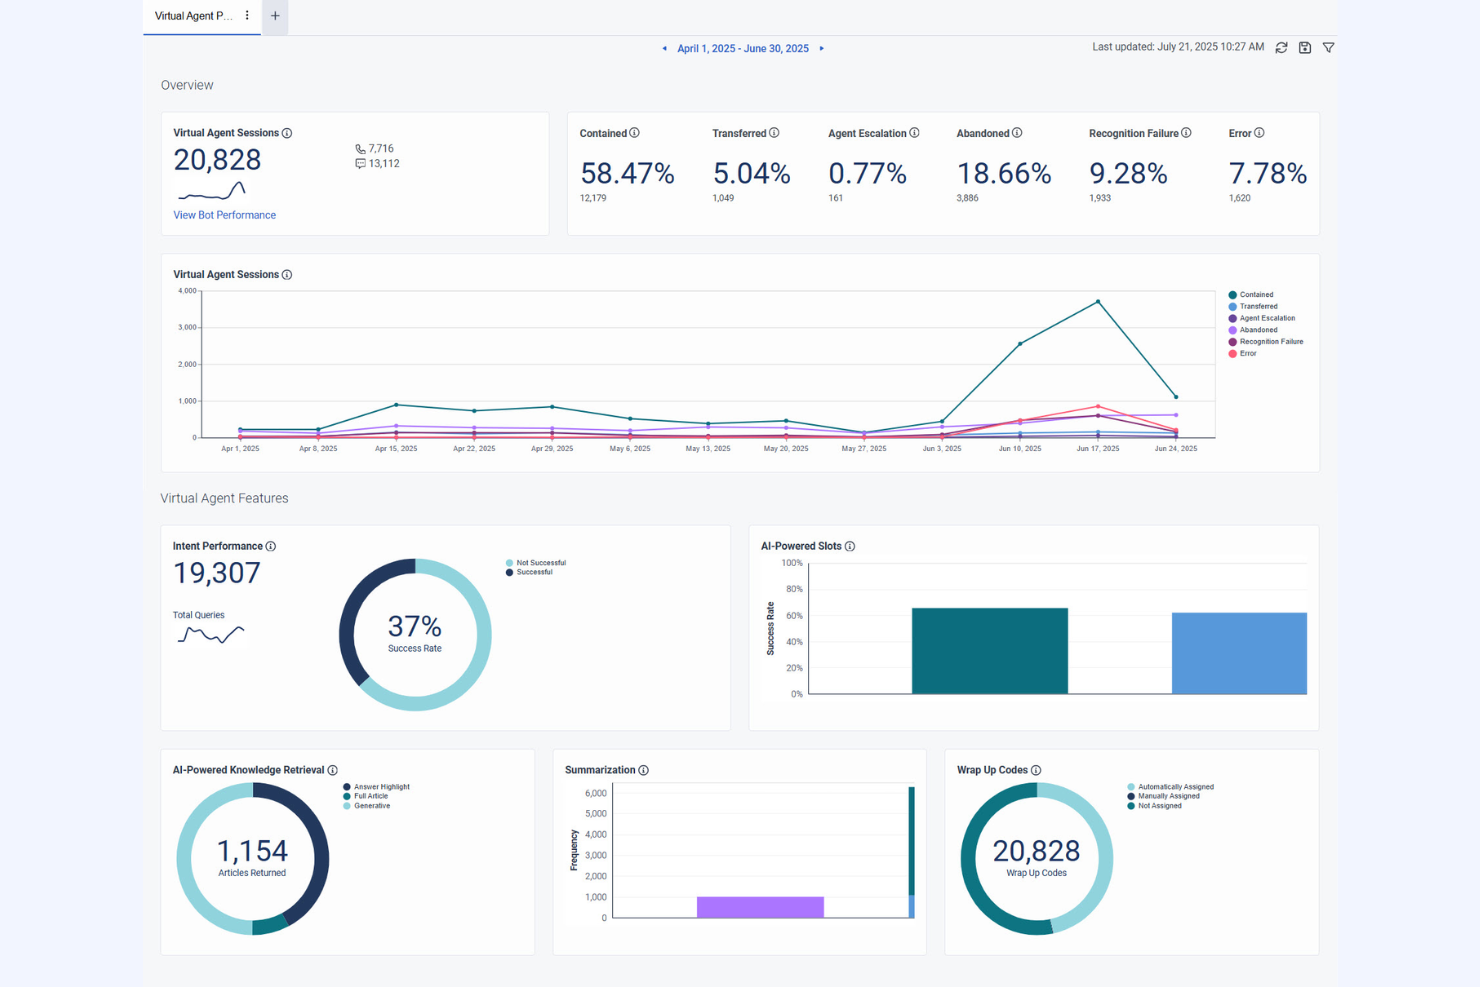Click the 5.04% Transferred value
This screenshot has width=1480, height=987.
tap(752, 174)
